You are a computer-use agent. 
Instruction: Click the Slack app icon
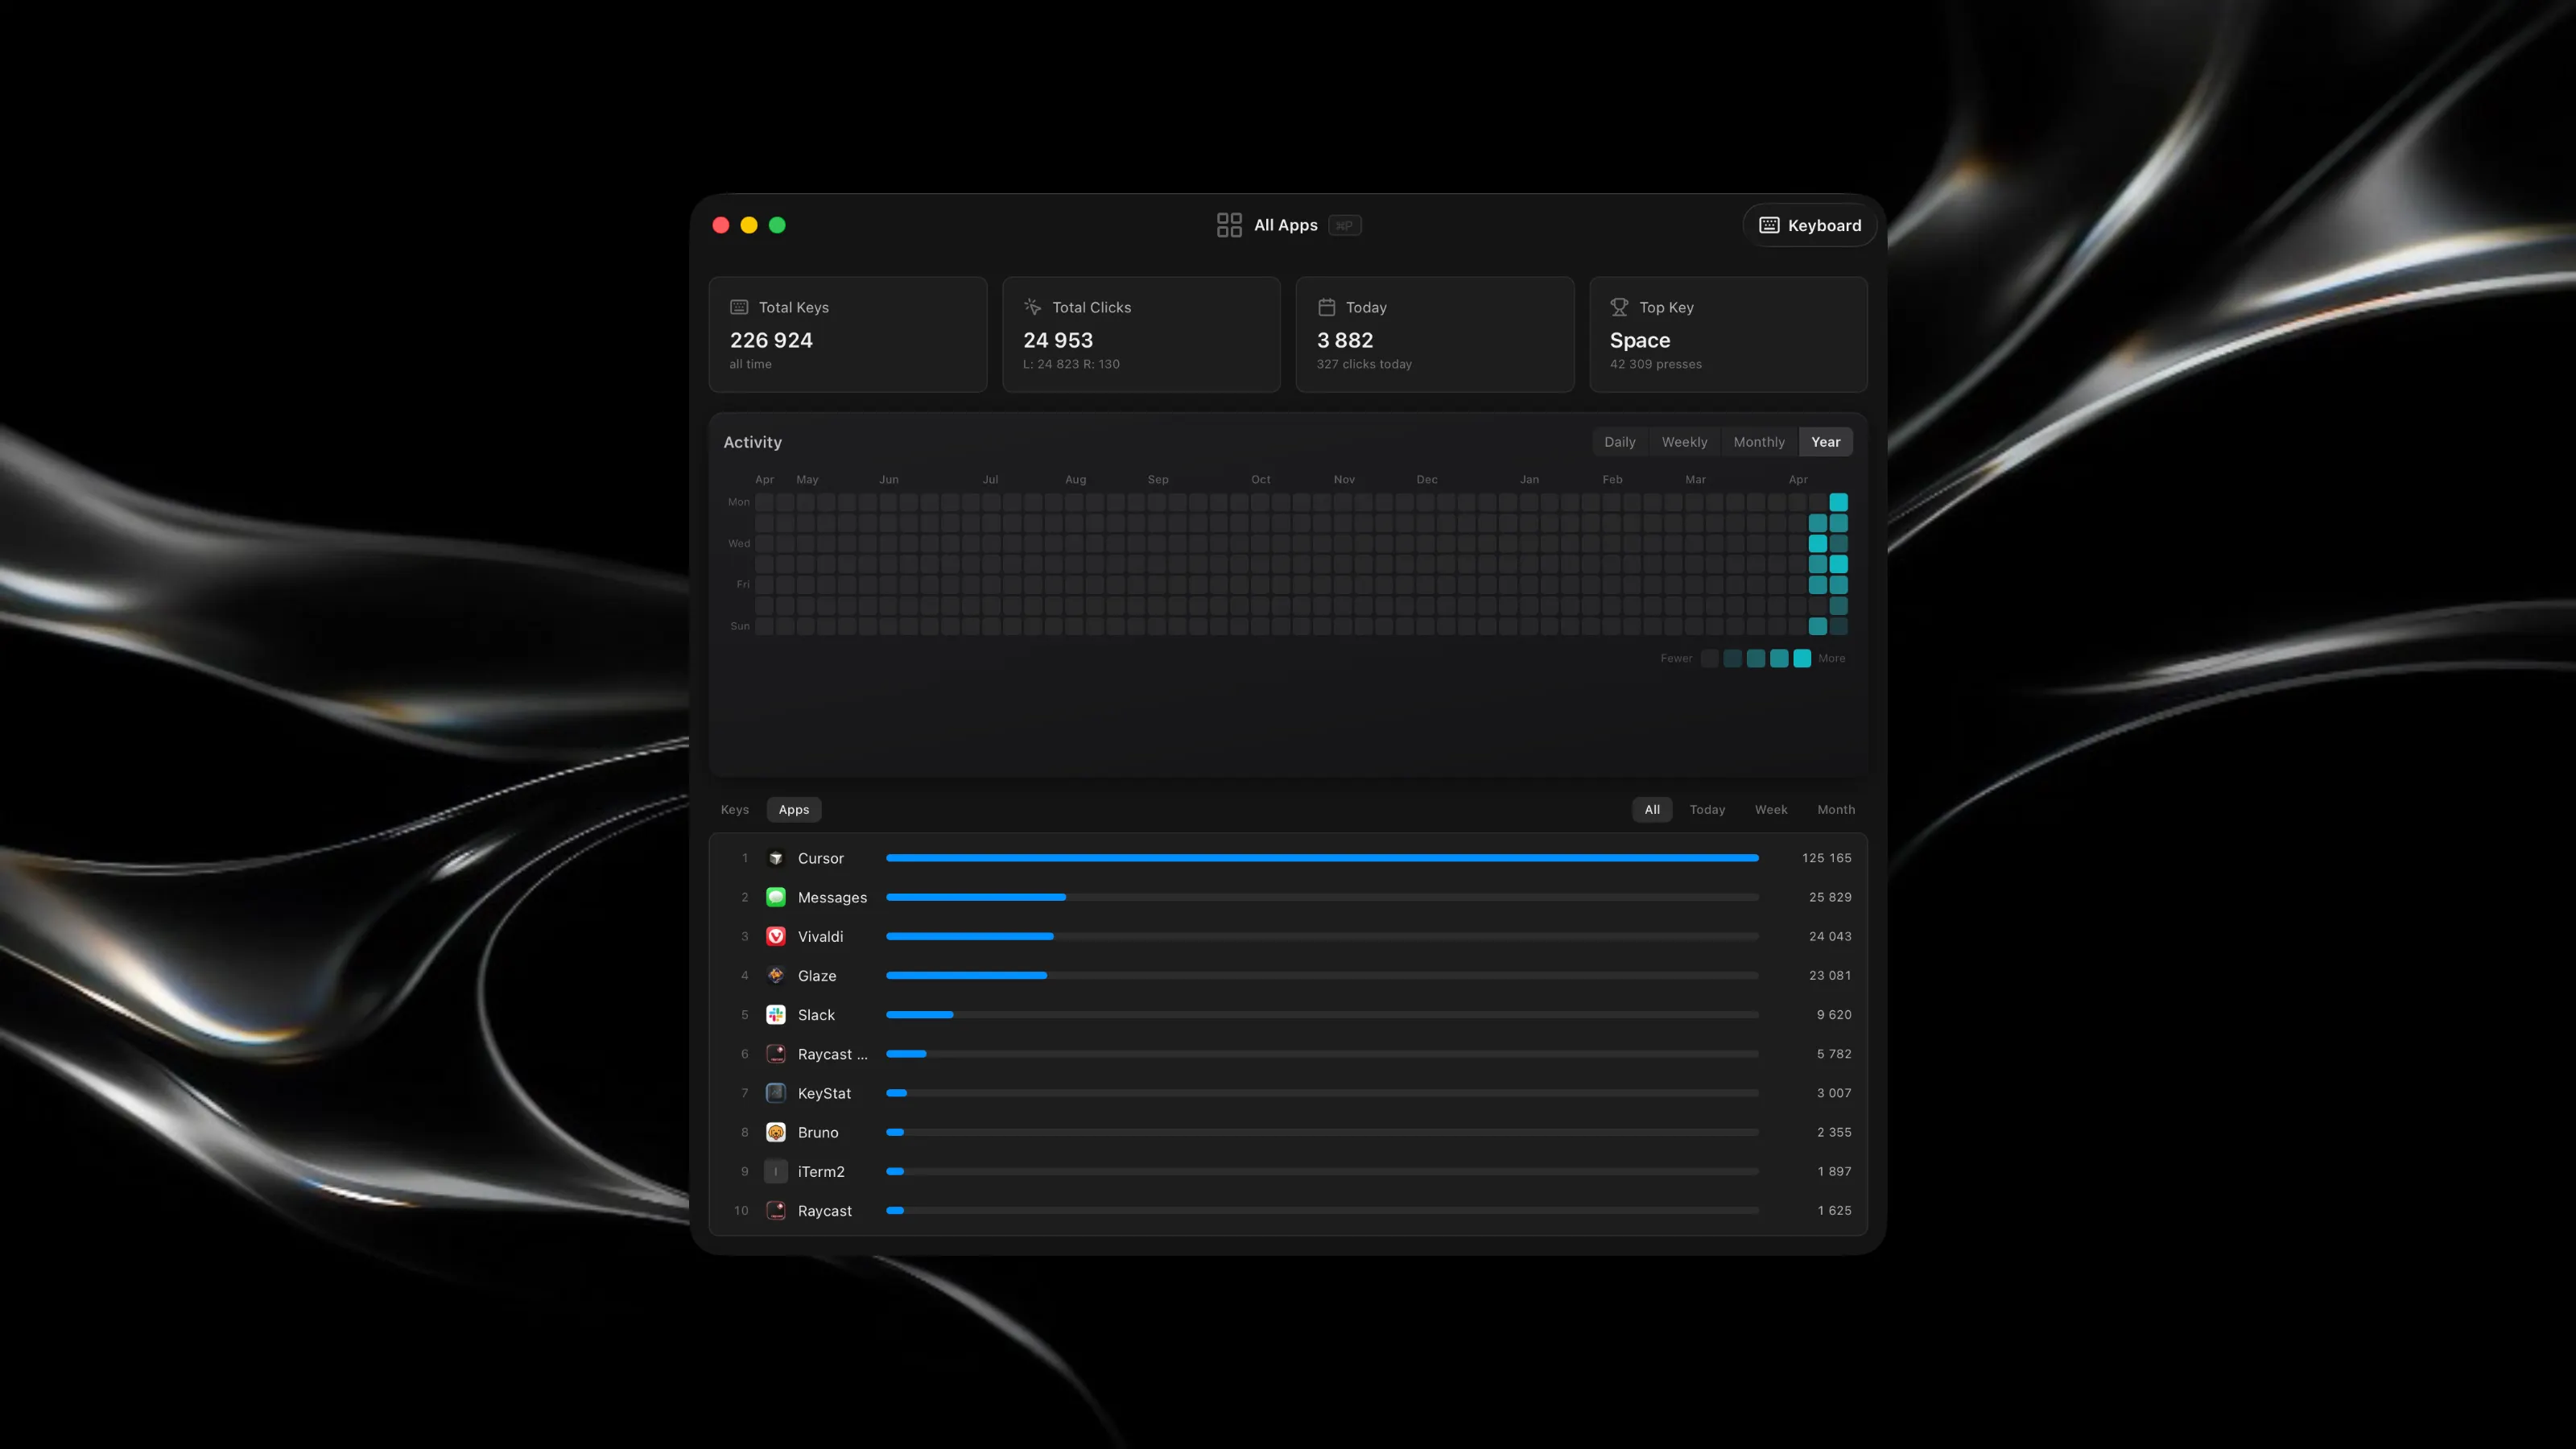click(776, 1014)
